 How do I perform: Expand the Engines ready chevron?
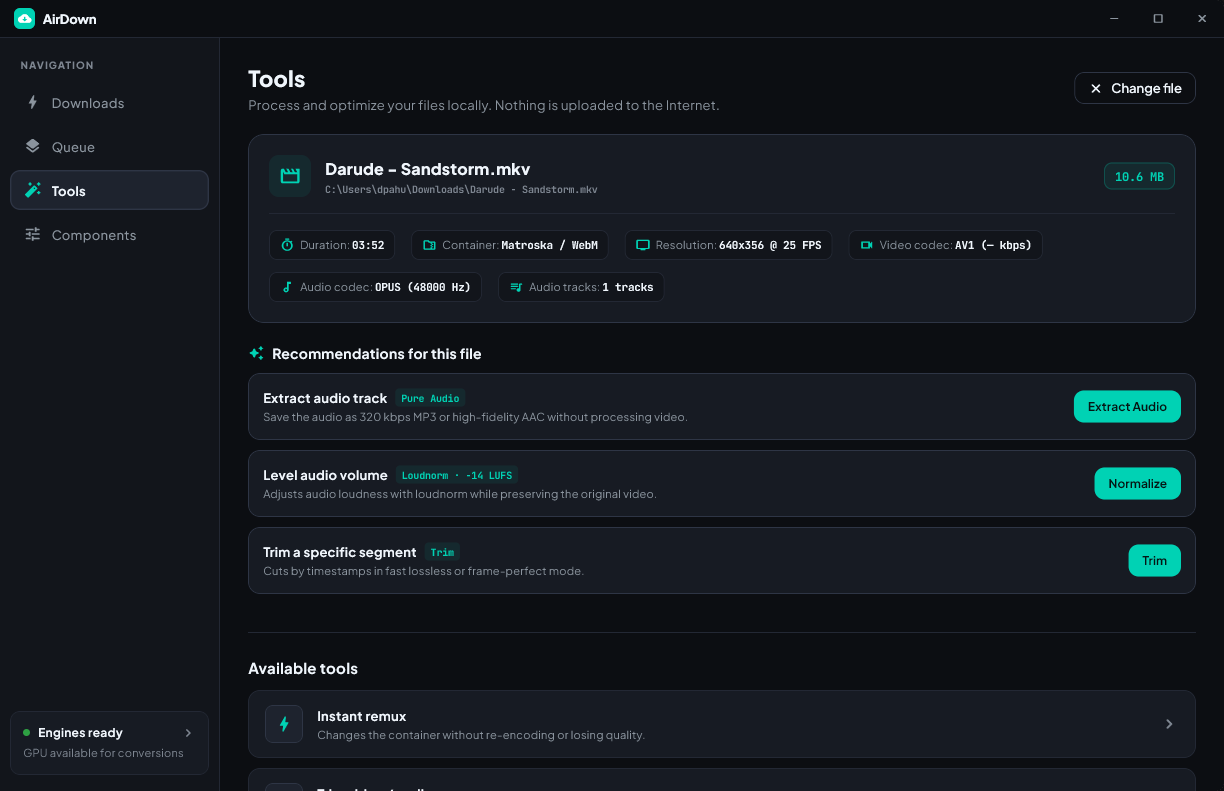pyautogui.click(x=188, y=733)
